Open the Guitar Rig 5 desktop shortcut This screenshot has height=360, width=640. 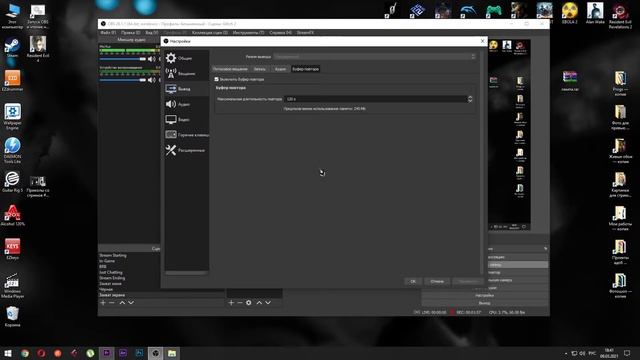coord(12,182)
